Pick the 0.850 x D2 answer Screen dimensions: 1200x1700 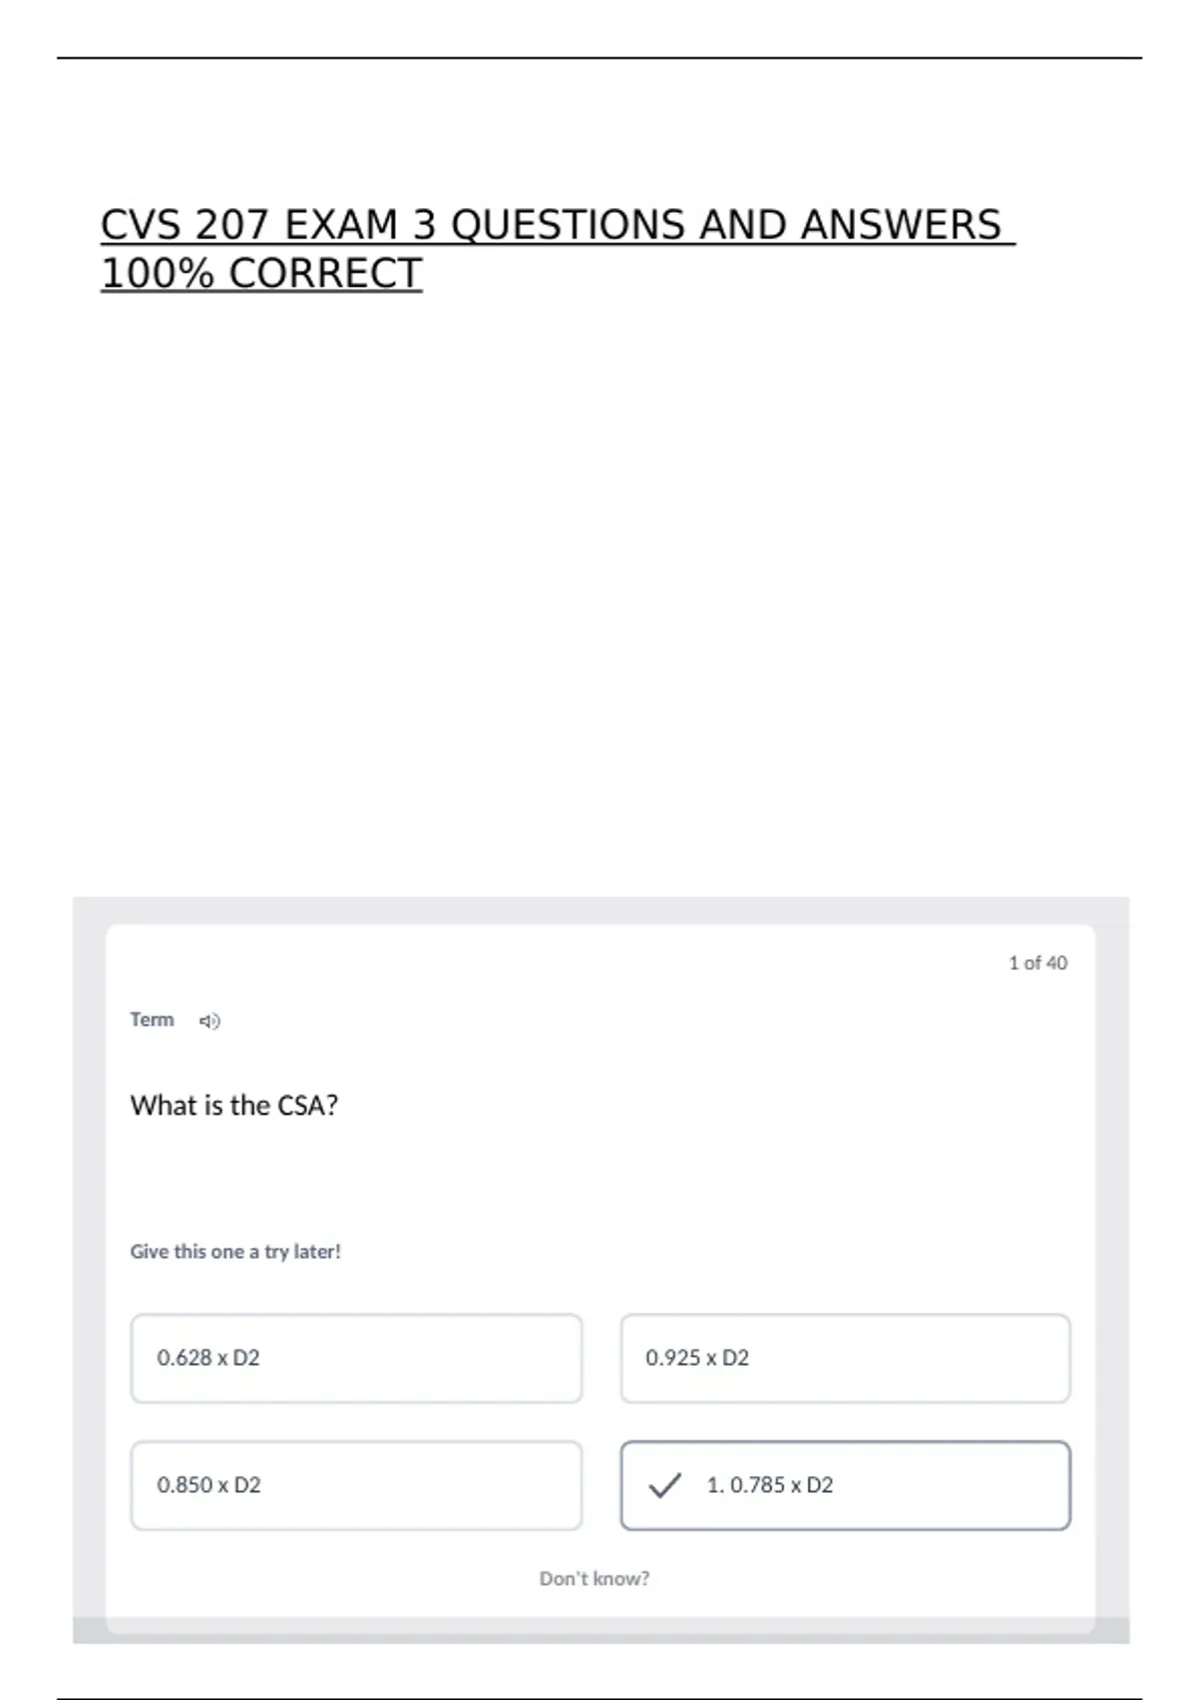pyautogui.click(x=356, y=1485)
